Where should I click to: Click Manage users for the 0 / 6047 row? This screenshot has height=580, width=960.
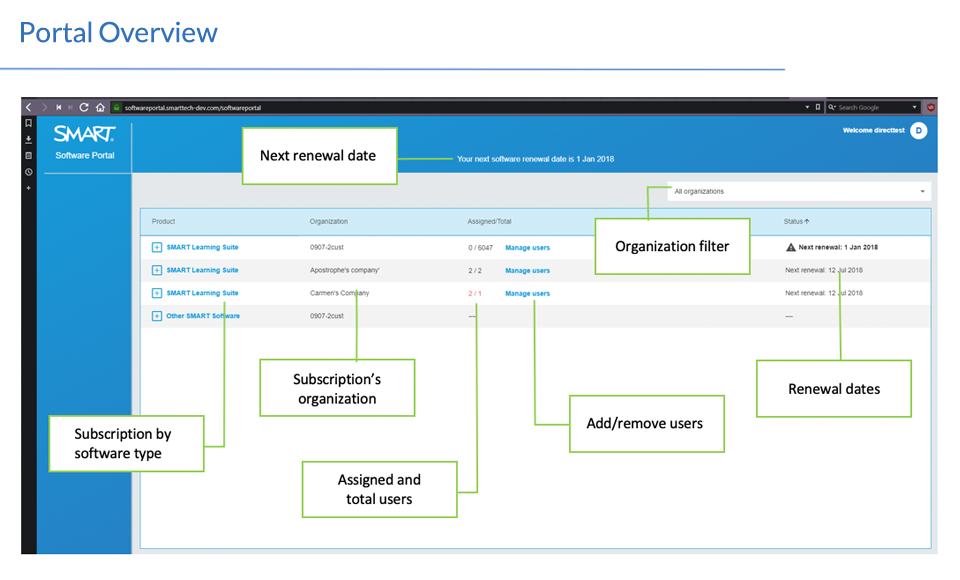point(528,248)
